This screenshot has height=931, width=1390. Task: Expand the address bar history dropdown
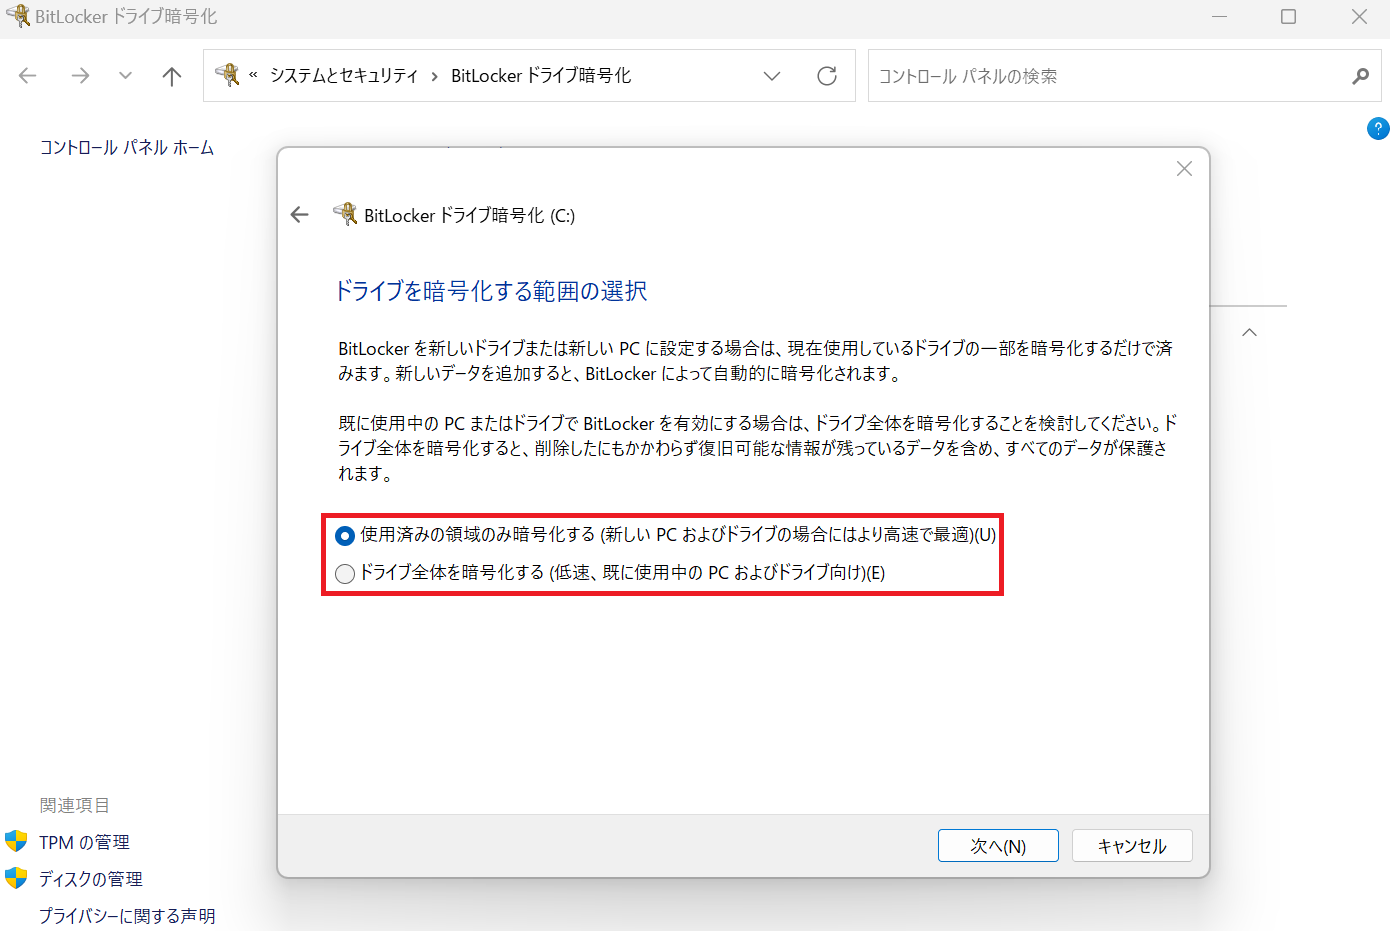click(x=772, y=76)
